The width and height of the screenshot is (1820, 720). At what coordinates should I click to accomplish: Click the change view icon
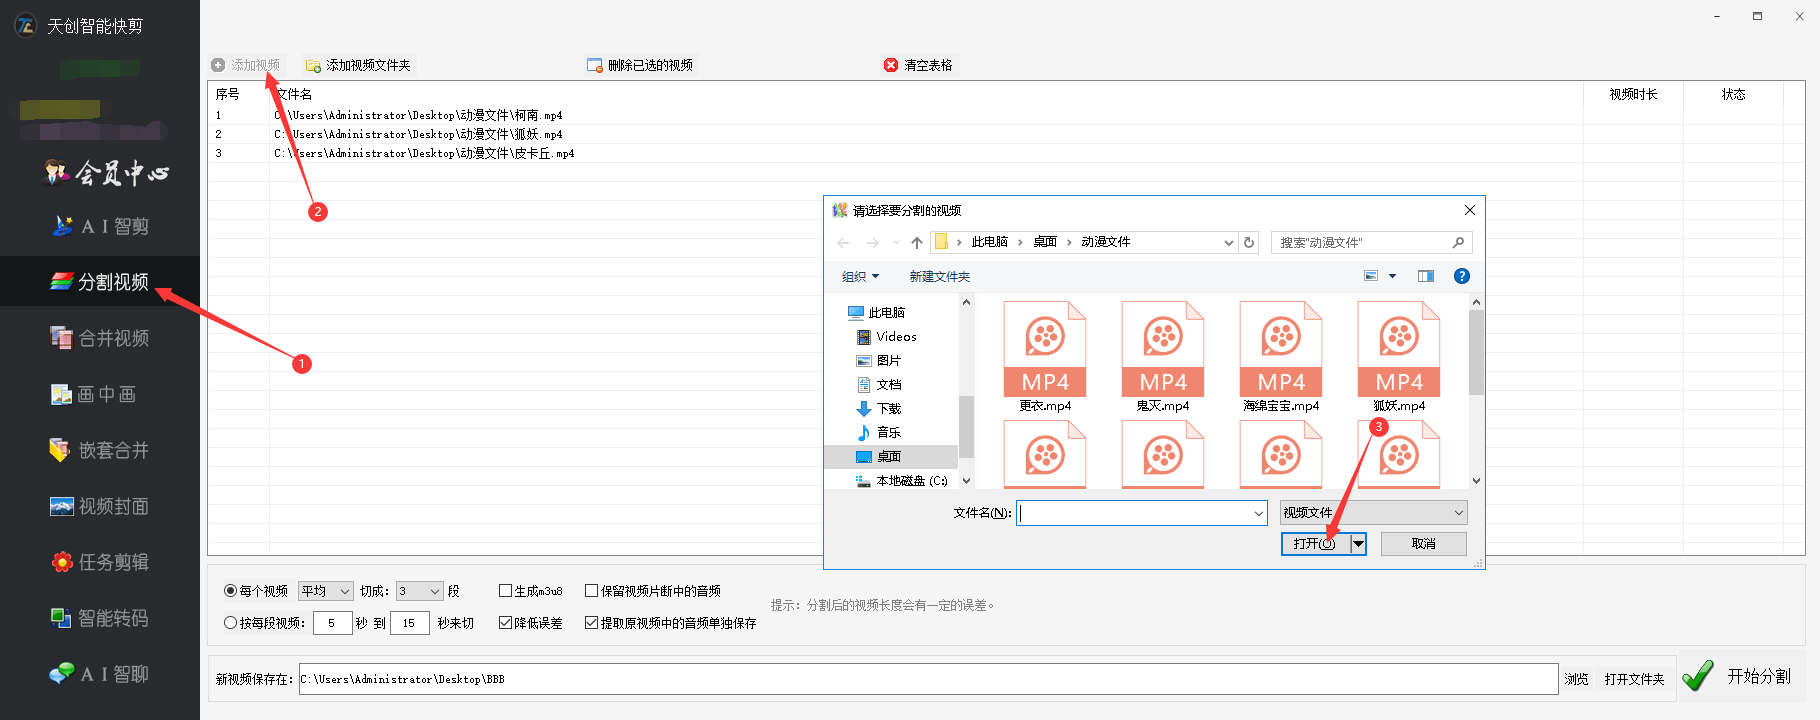coord(1371,276)
